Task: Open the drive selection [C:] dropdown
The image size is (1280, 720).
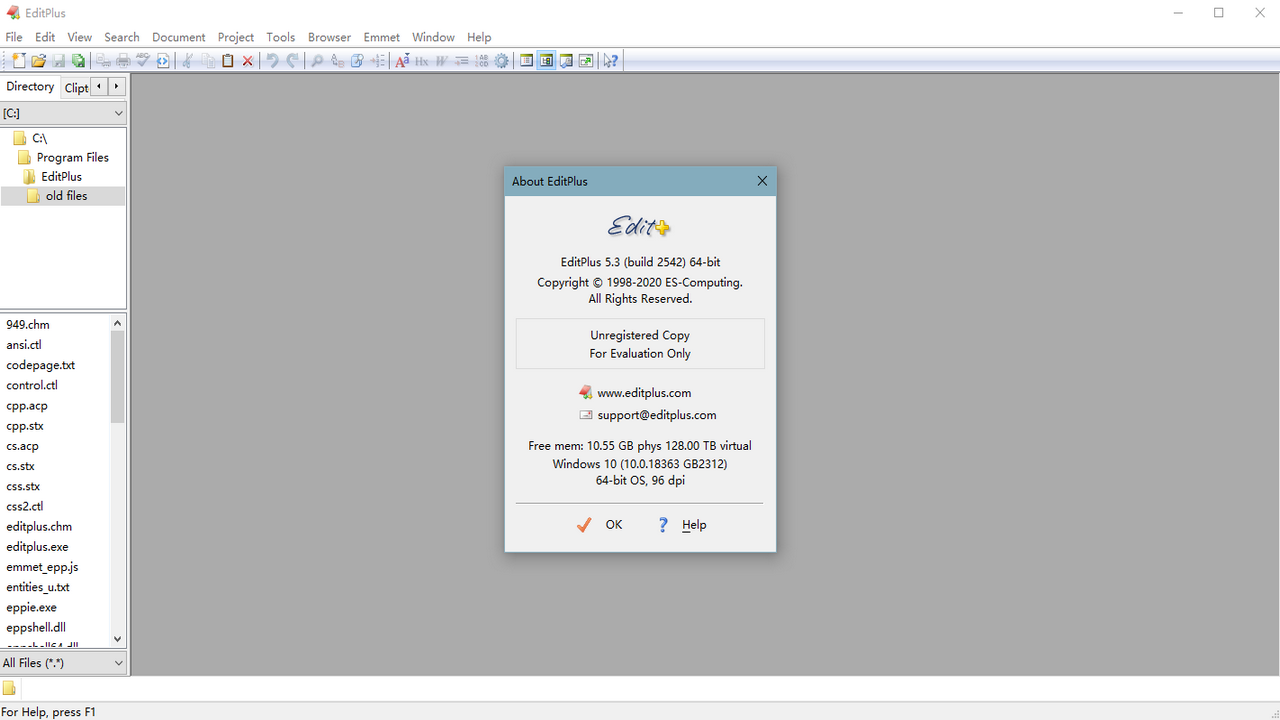Action: coord(118,112)
